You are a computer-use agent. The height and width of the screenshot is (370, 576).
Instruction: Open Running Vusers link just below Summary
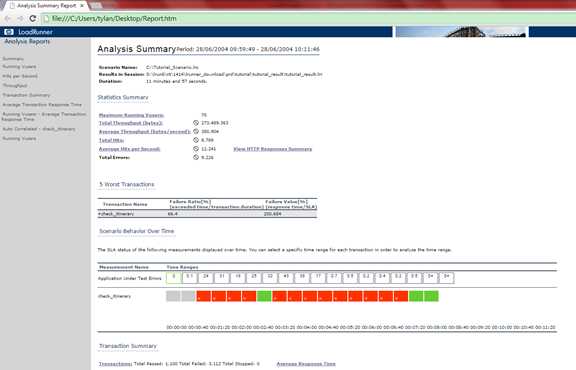[19, 67]
